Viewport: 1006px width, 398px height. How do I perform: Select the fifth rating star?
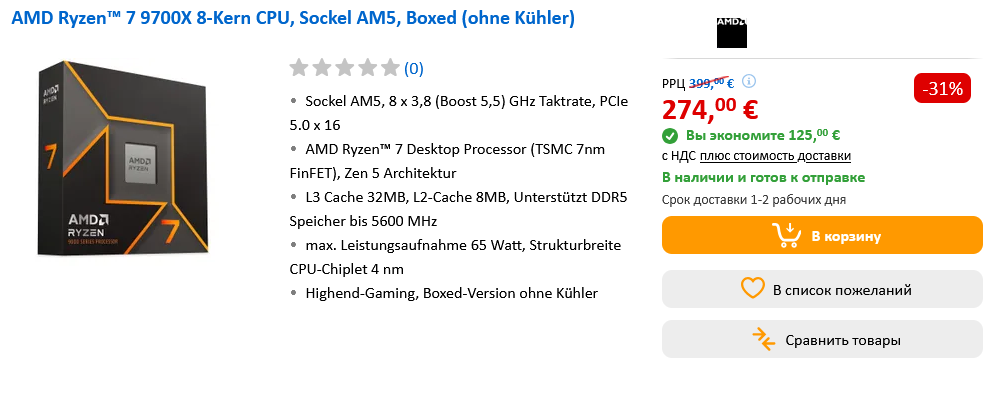[x=389, y=67]
